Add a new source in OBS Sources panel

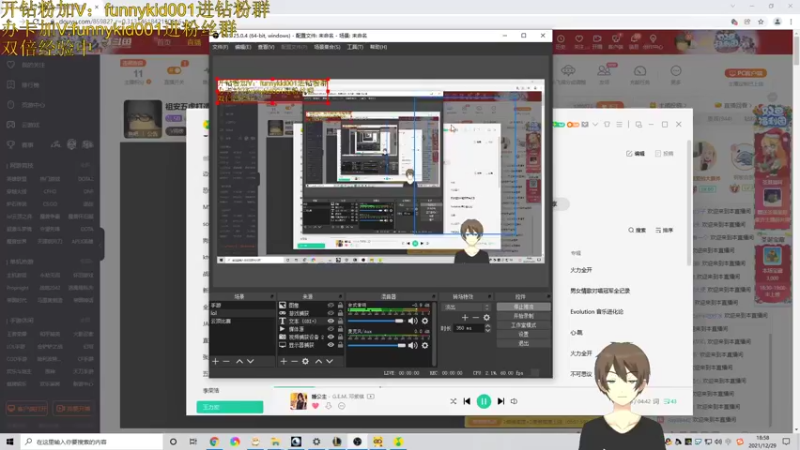click(x=284, y=361)
